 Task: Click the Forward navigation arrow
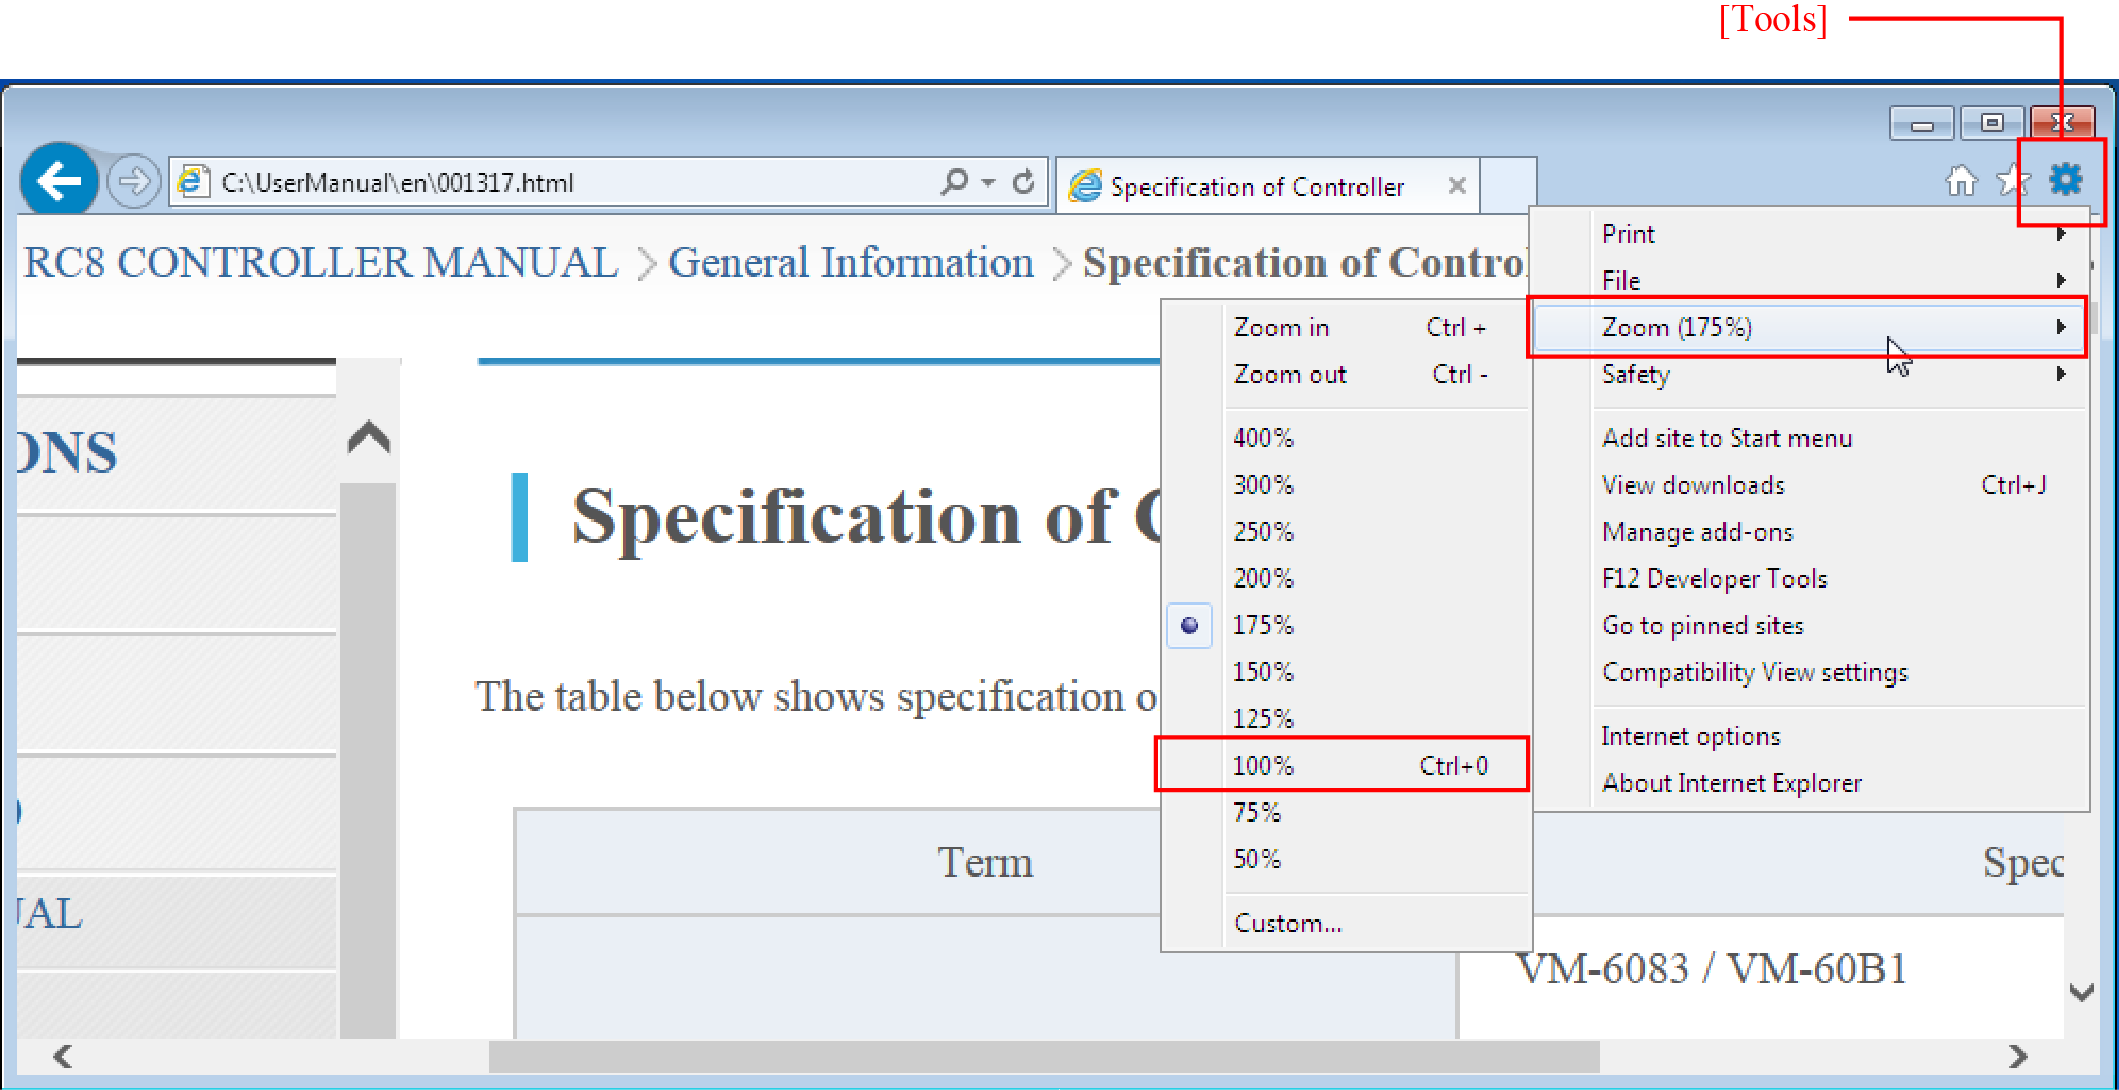[x=133, y=182]
